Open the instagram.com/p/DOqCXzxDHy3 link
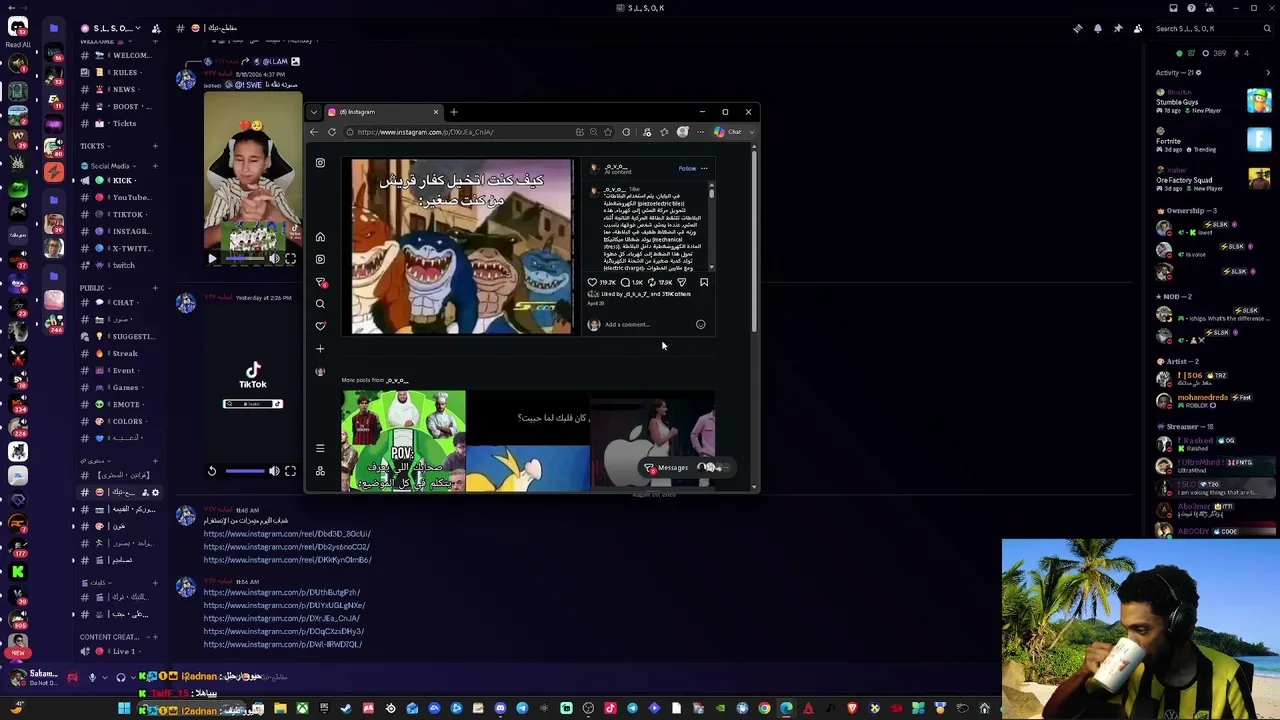The image size is (1280, 720). [284, 631]
